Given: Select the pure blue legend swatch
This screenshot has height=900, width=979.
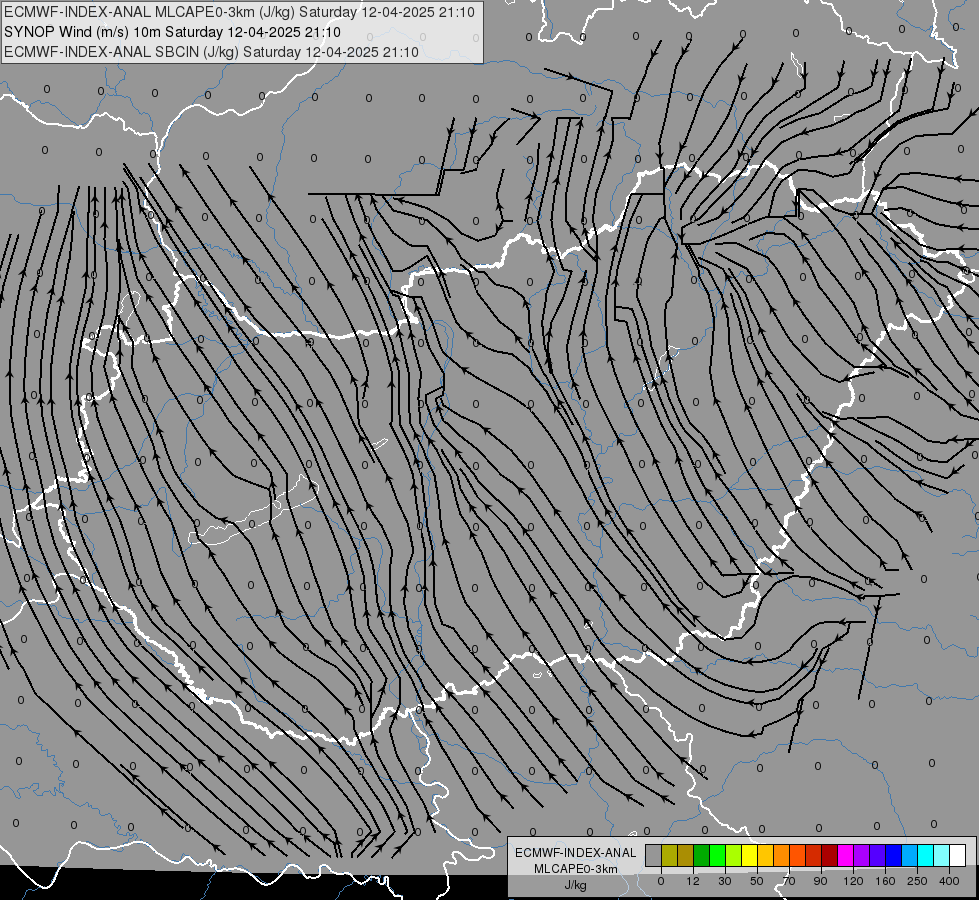Looking at the screenshot, I should pos(893,855).
